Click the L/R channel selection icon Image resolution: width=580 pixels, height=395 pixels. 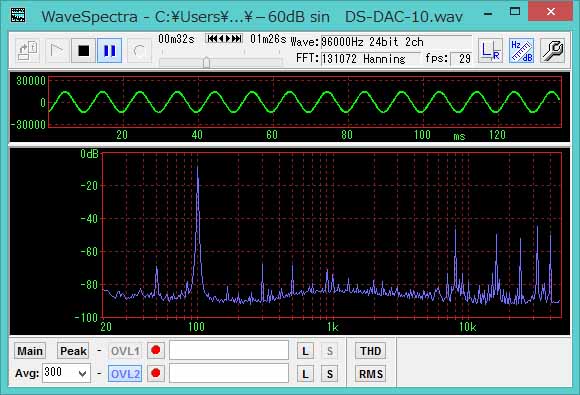[490, 51]
